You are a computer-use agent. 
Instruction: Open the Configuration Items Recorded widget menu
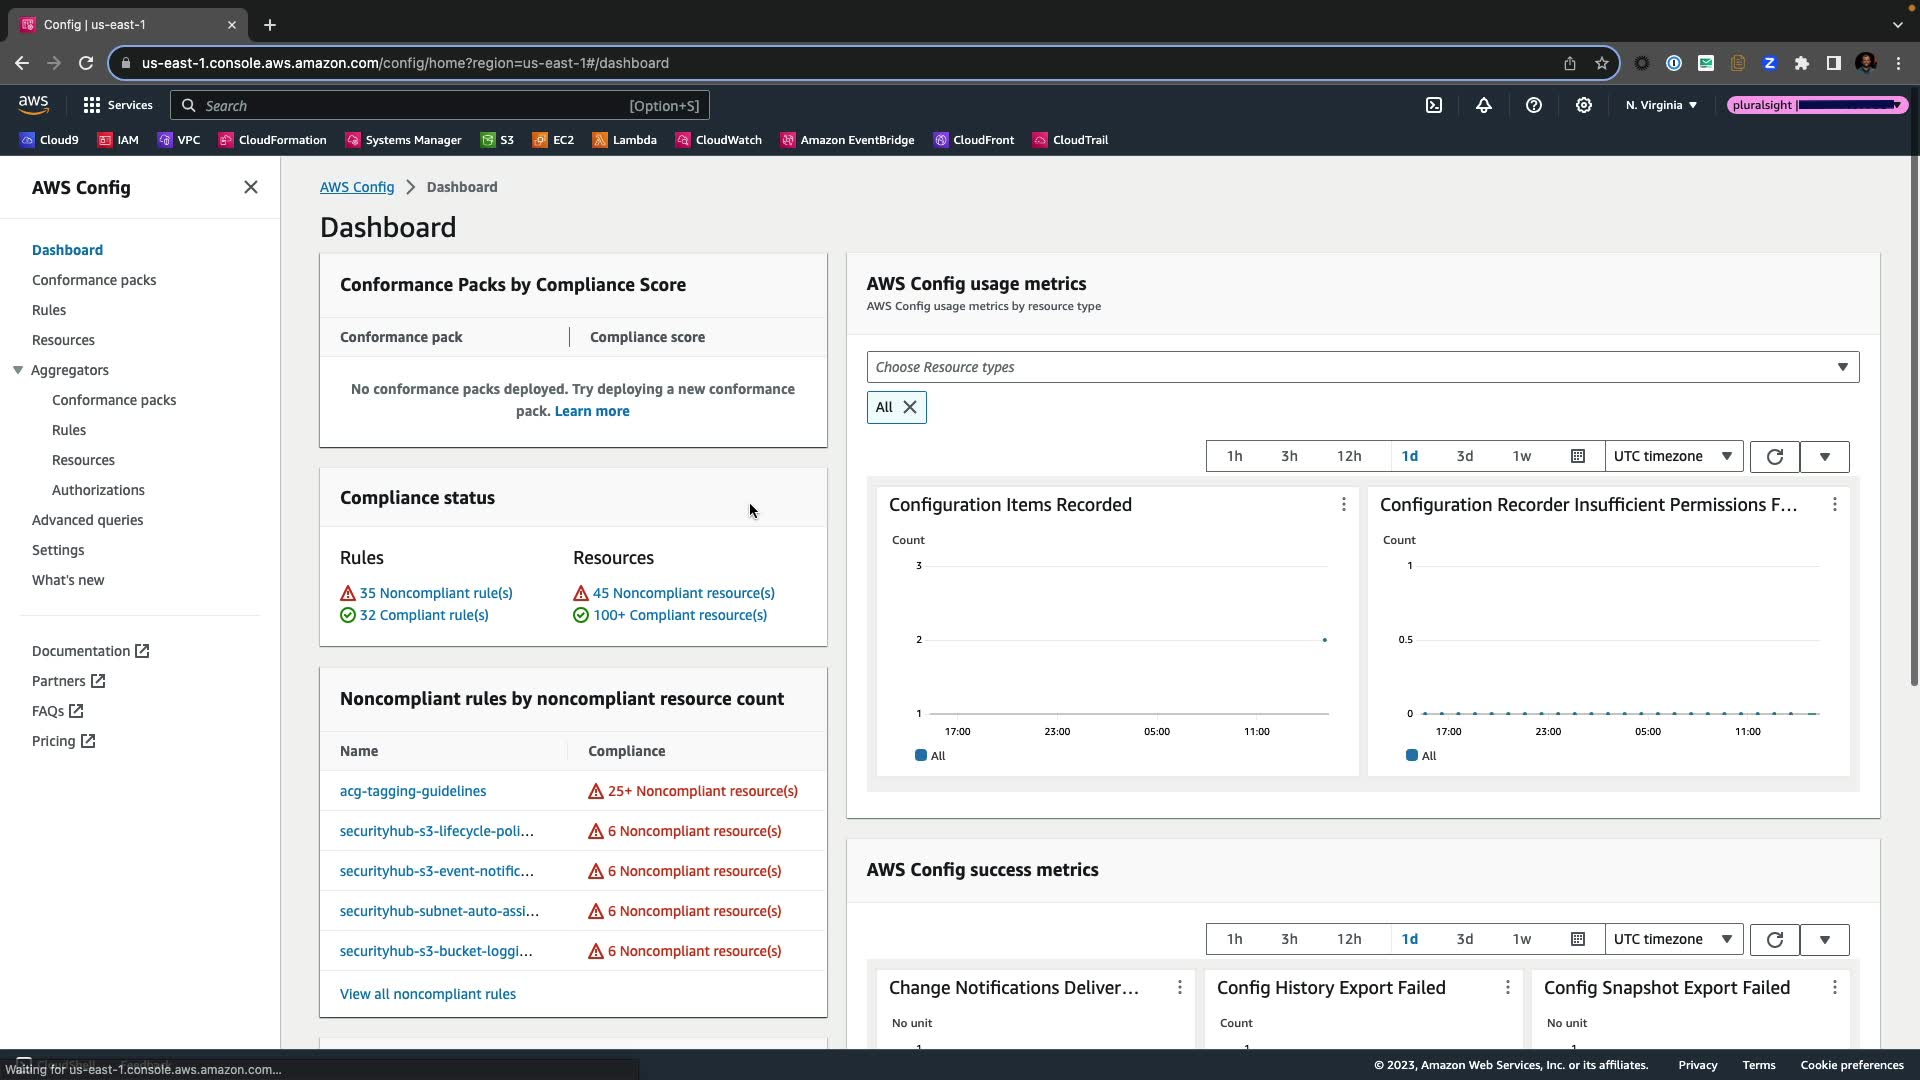pos(1344,505)
